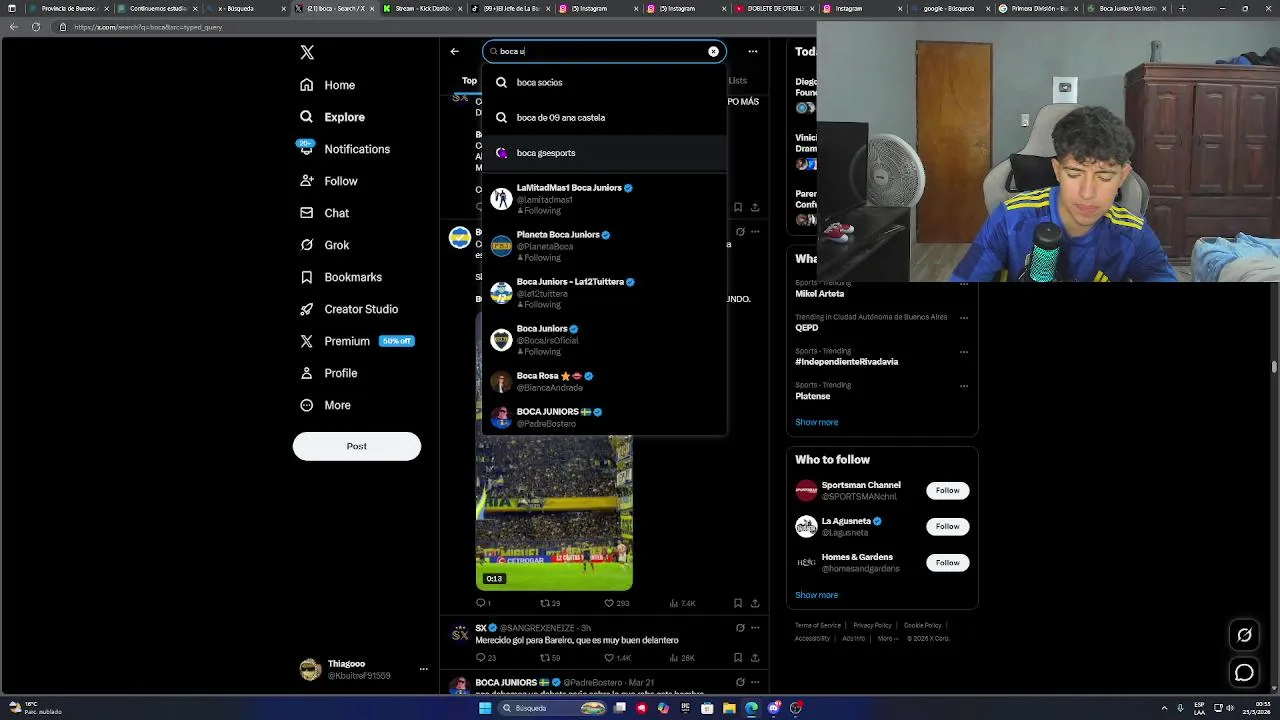Open Notifications in the sidebar
The height and width of the screenshot is (720, 1280).
coord(345,149)
